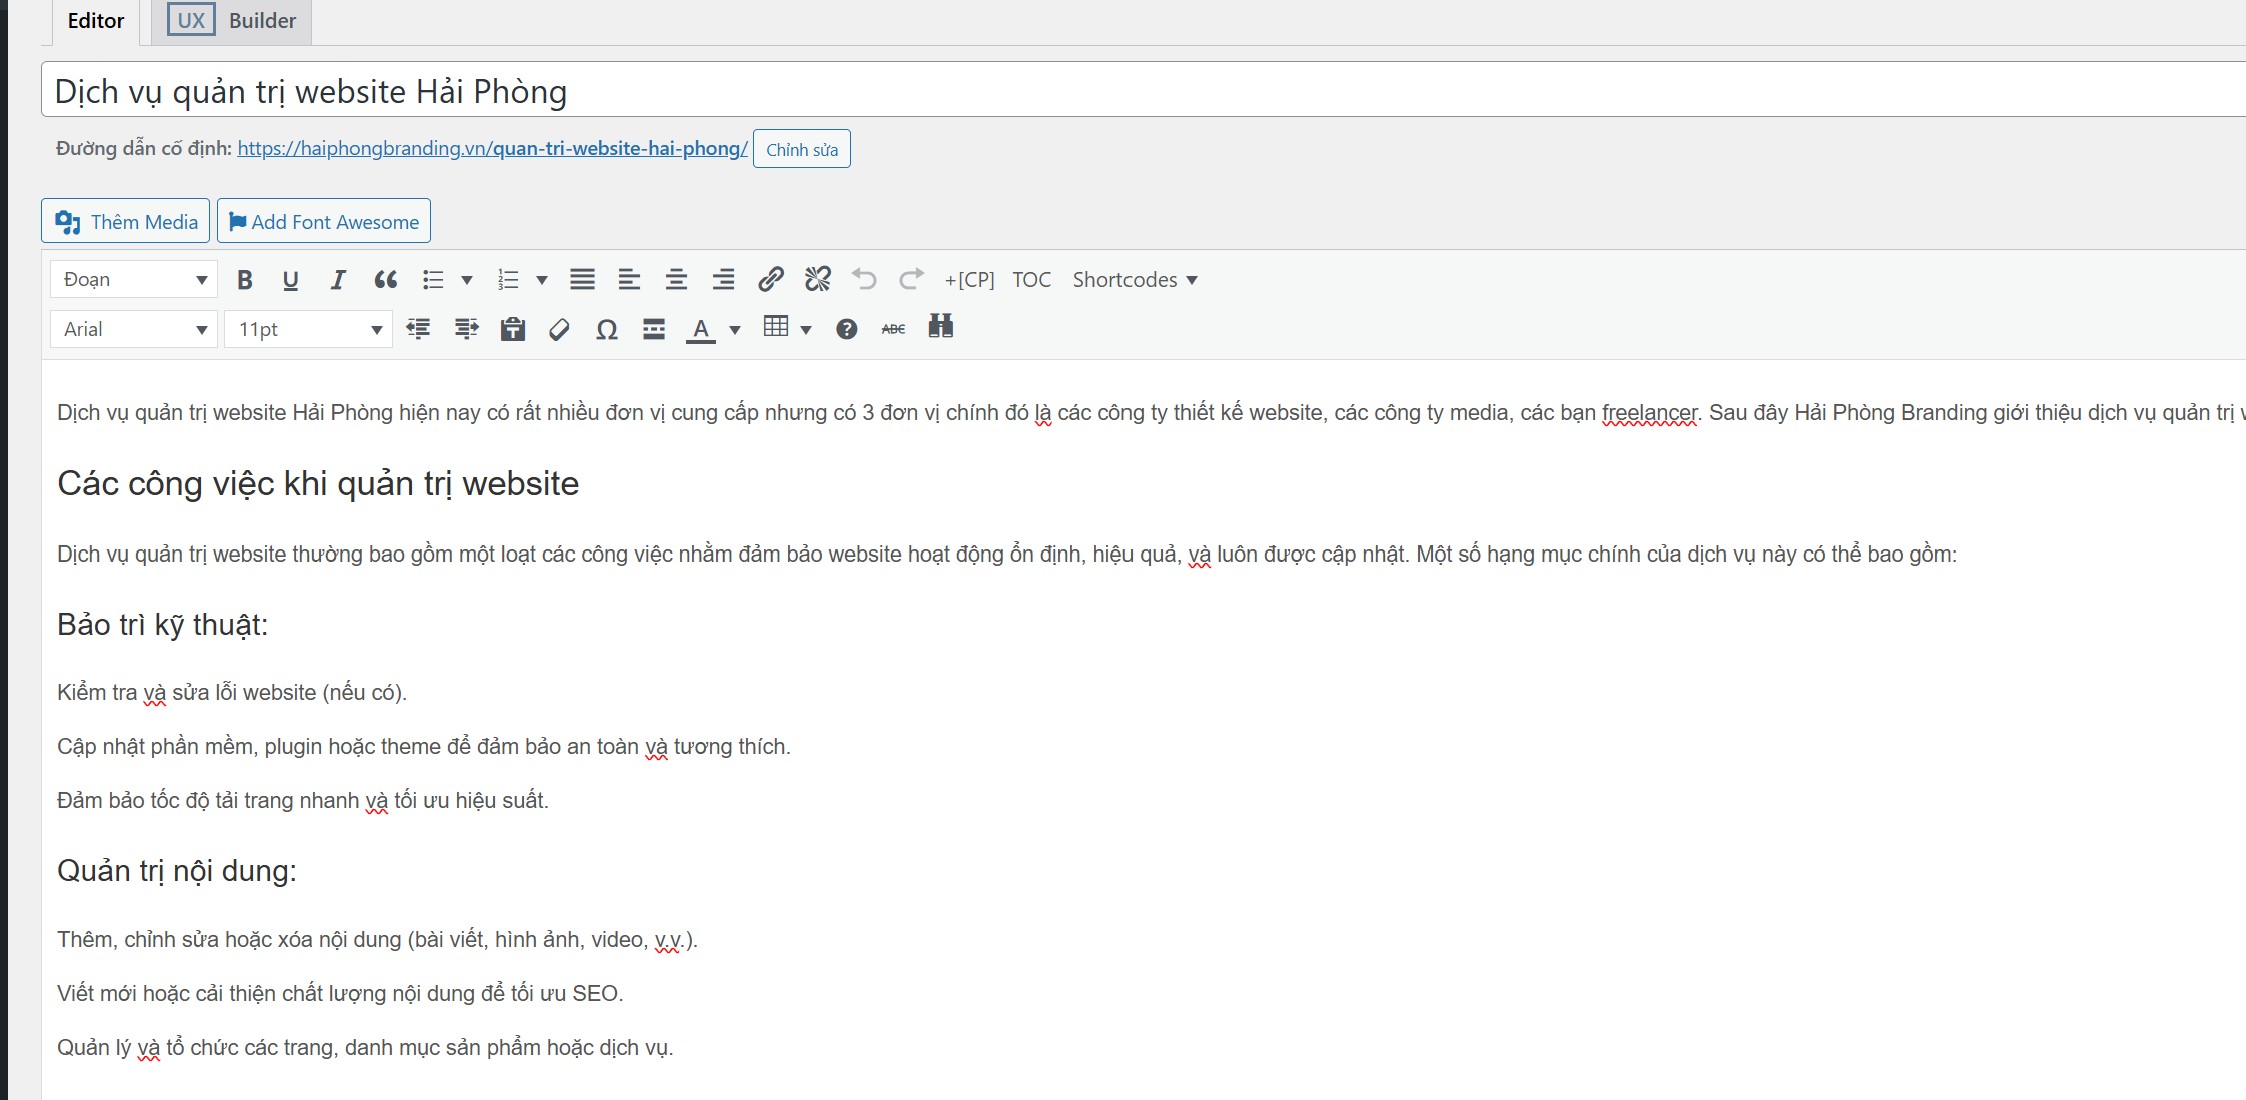Insert a blockquote

pos(385,280)
